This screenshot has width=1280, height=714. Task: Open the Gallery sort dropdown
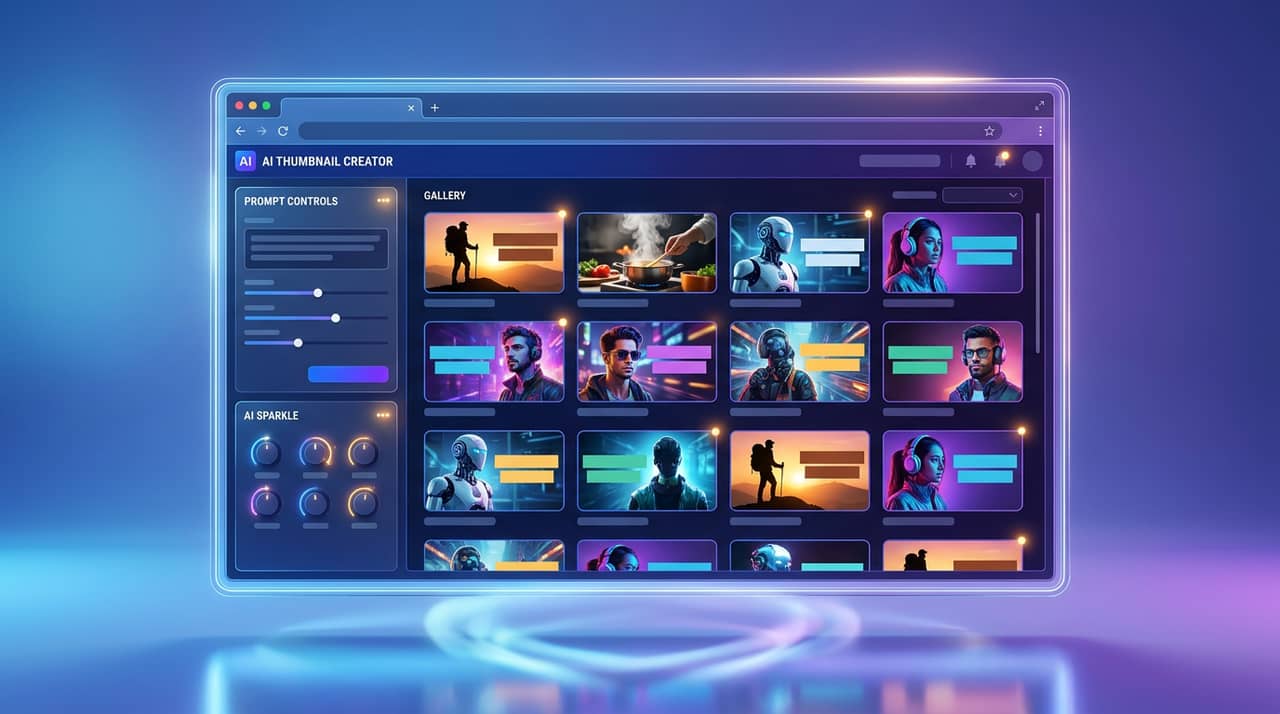coord(982,195)
